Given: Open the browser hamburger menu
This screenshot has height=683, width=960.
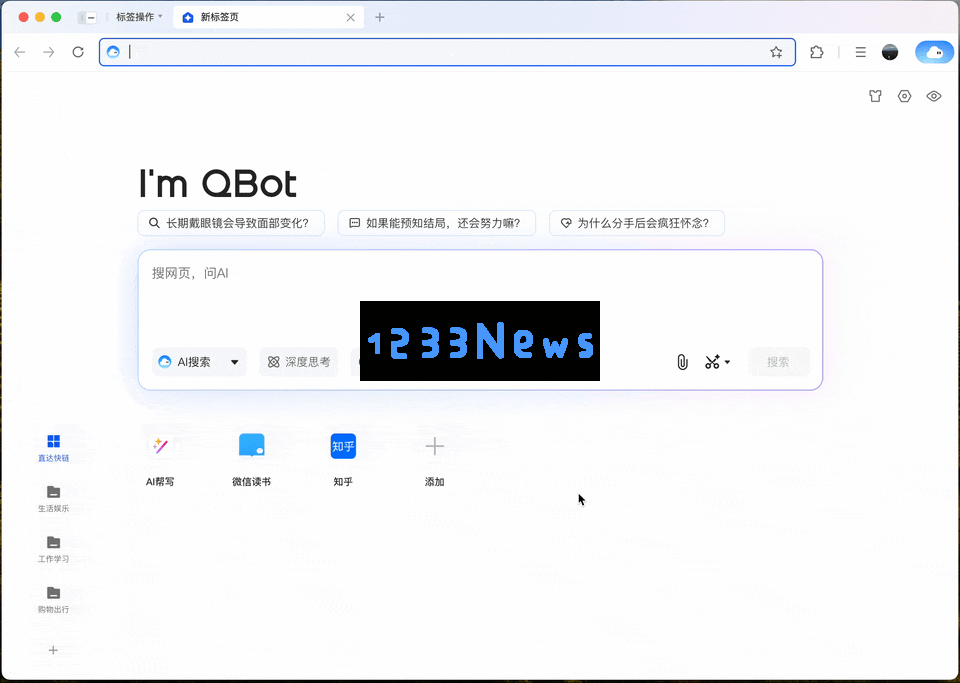Looking at the screenshot, I should [860, 52].
